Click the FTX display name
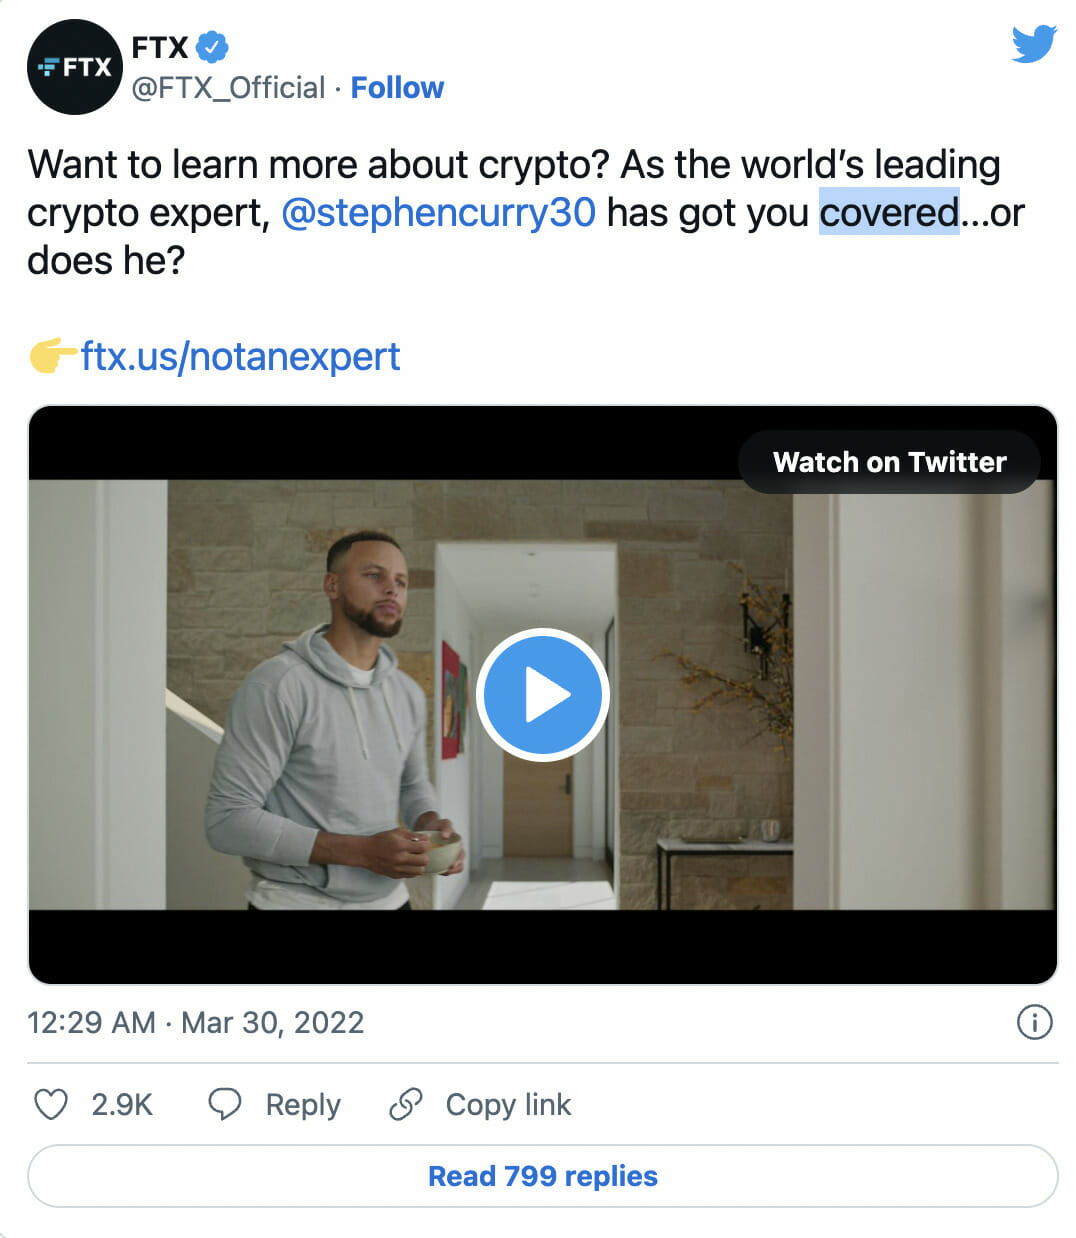 [x=160, y=47]
